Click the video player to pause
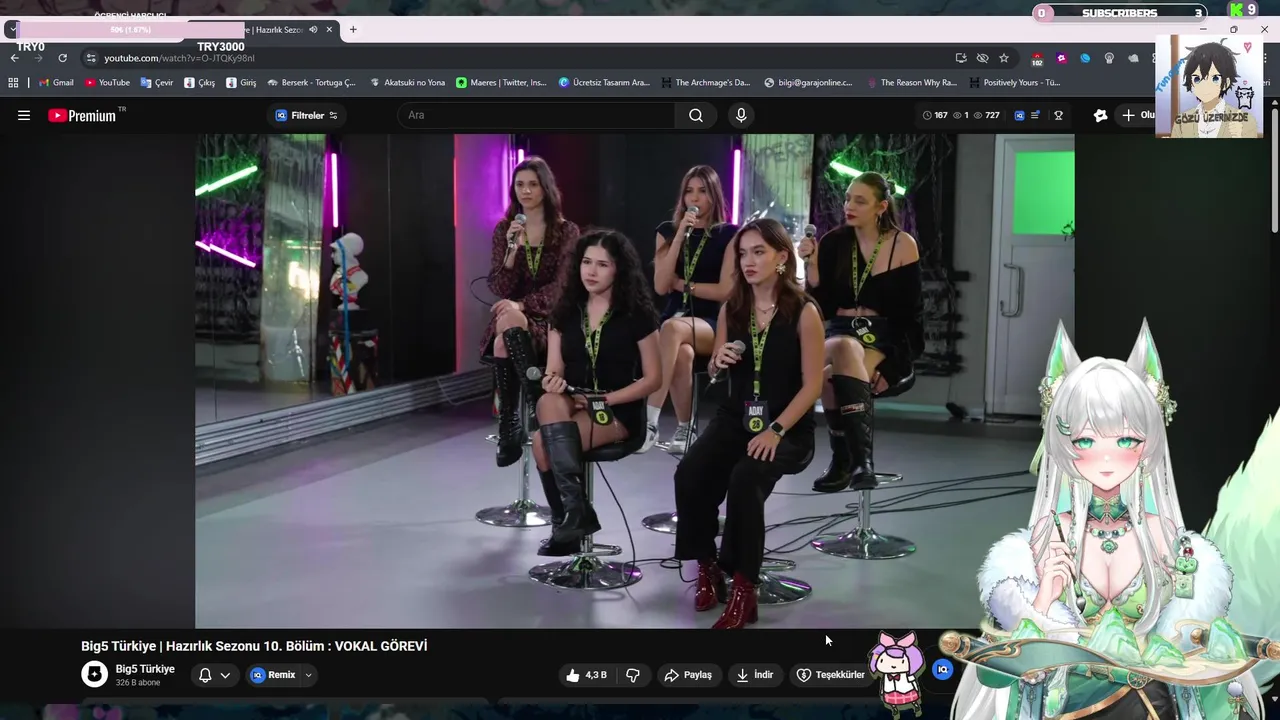 [x=635, y=381]
